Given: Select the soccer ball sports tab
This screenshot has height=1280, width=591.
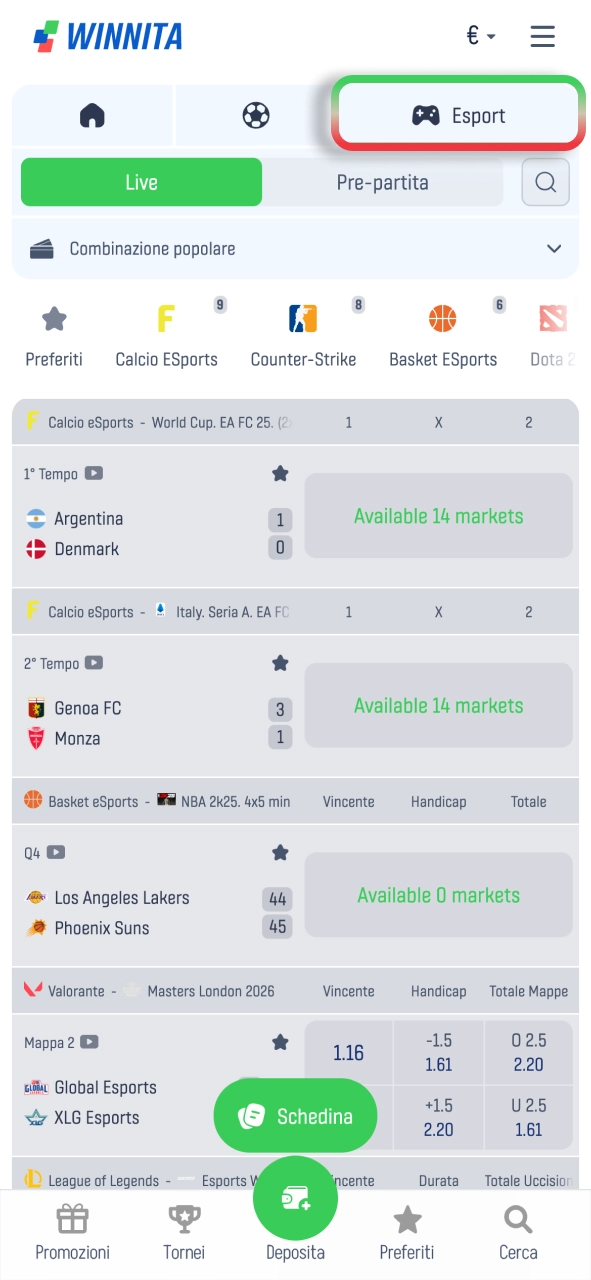Looking at the screenshot, I should coord(256,115).
